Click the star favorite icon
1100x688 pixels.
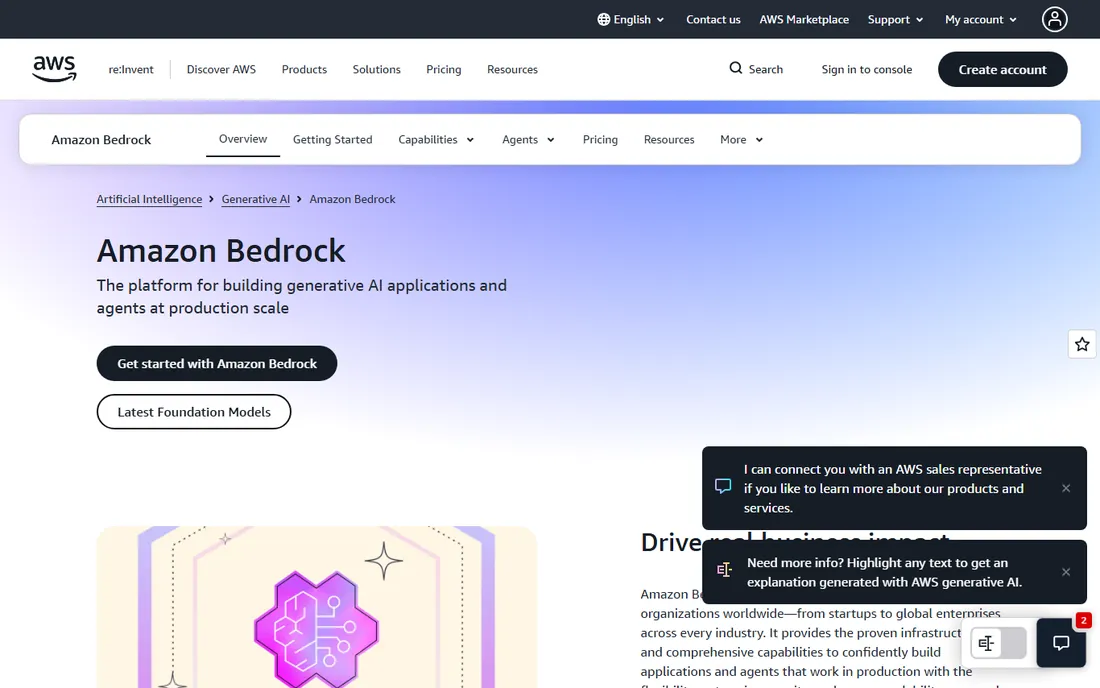coord(1082,344)
